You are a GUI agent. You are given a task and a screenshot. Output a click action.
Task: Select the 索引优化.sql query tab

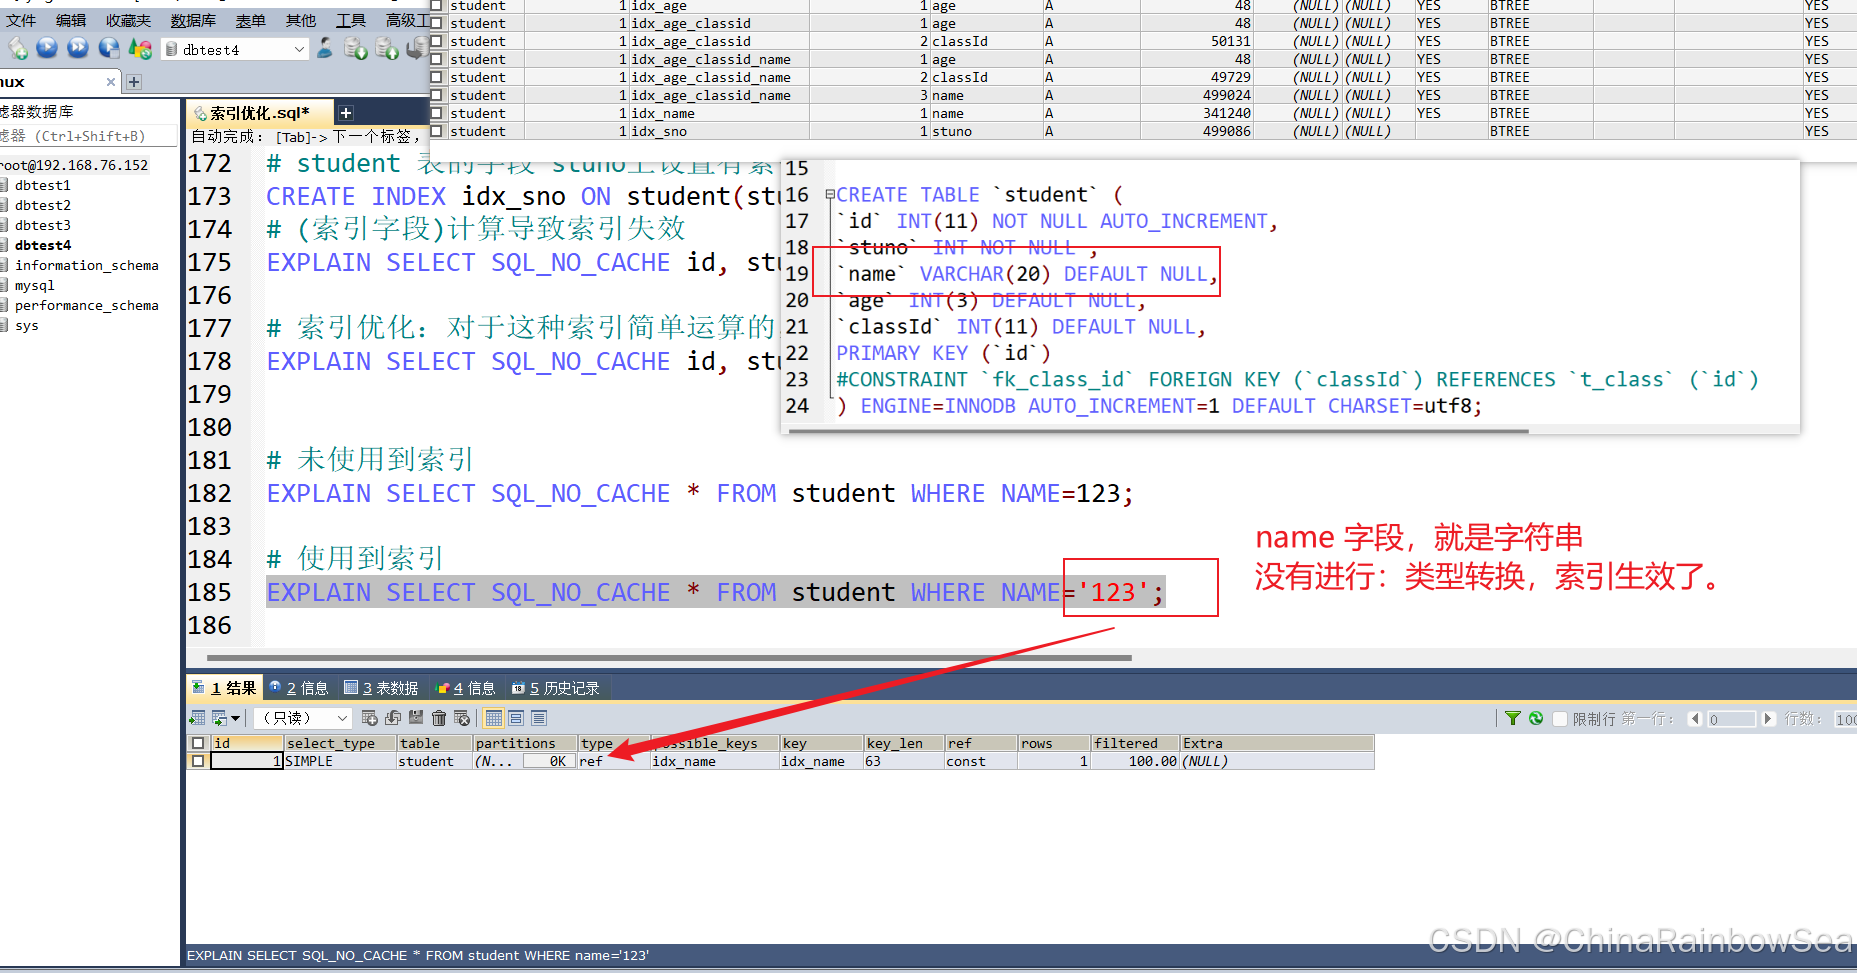pyautogui.click(x=258, y=113)
